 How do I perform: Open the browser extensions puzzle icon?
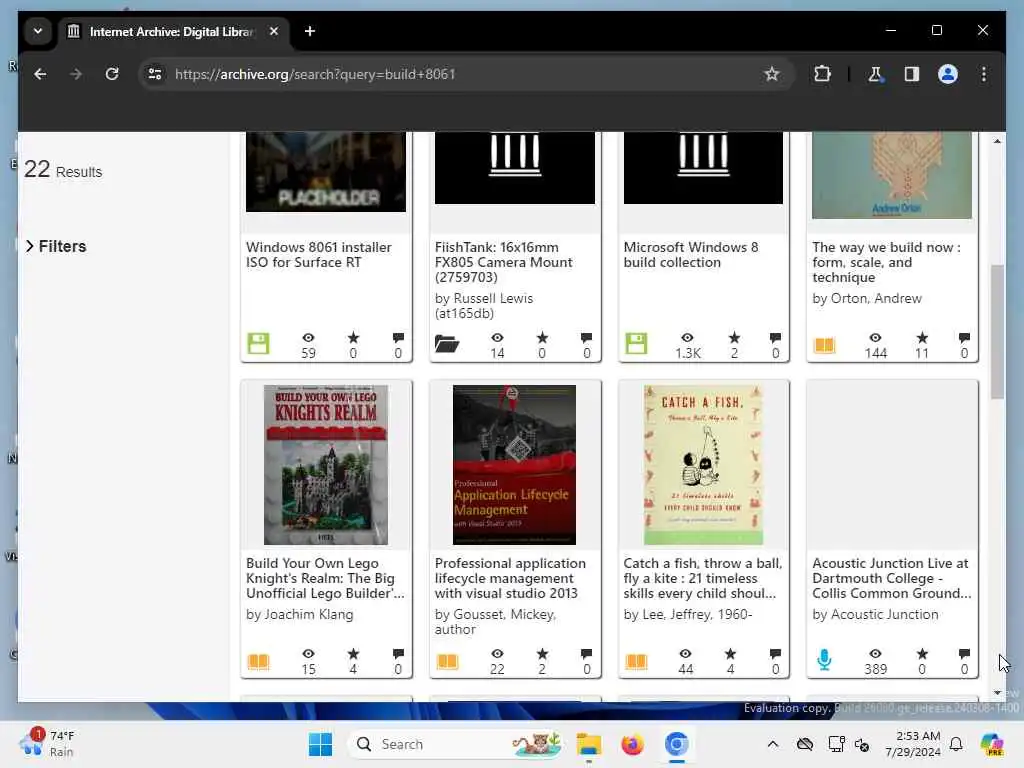tap(822, 74)
